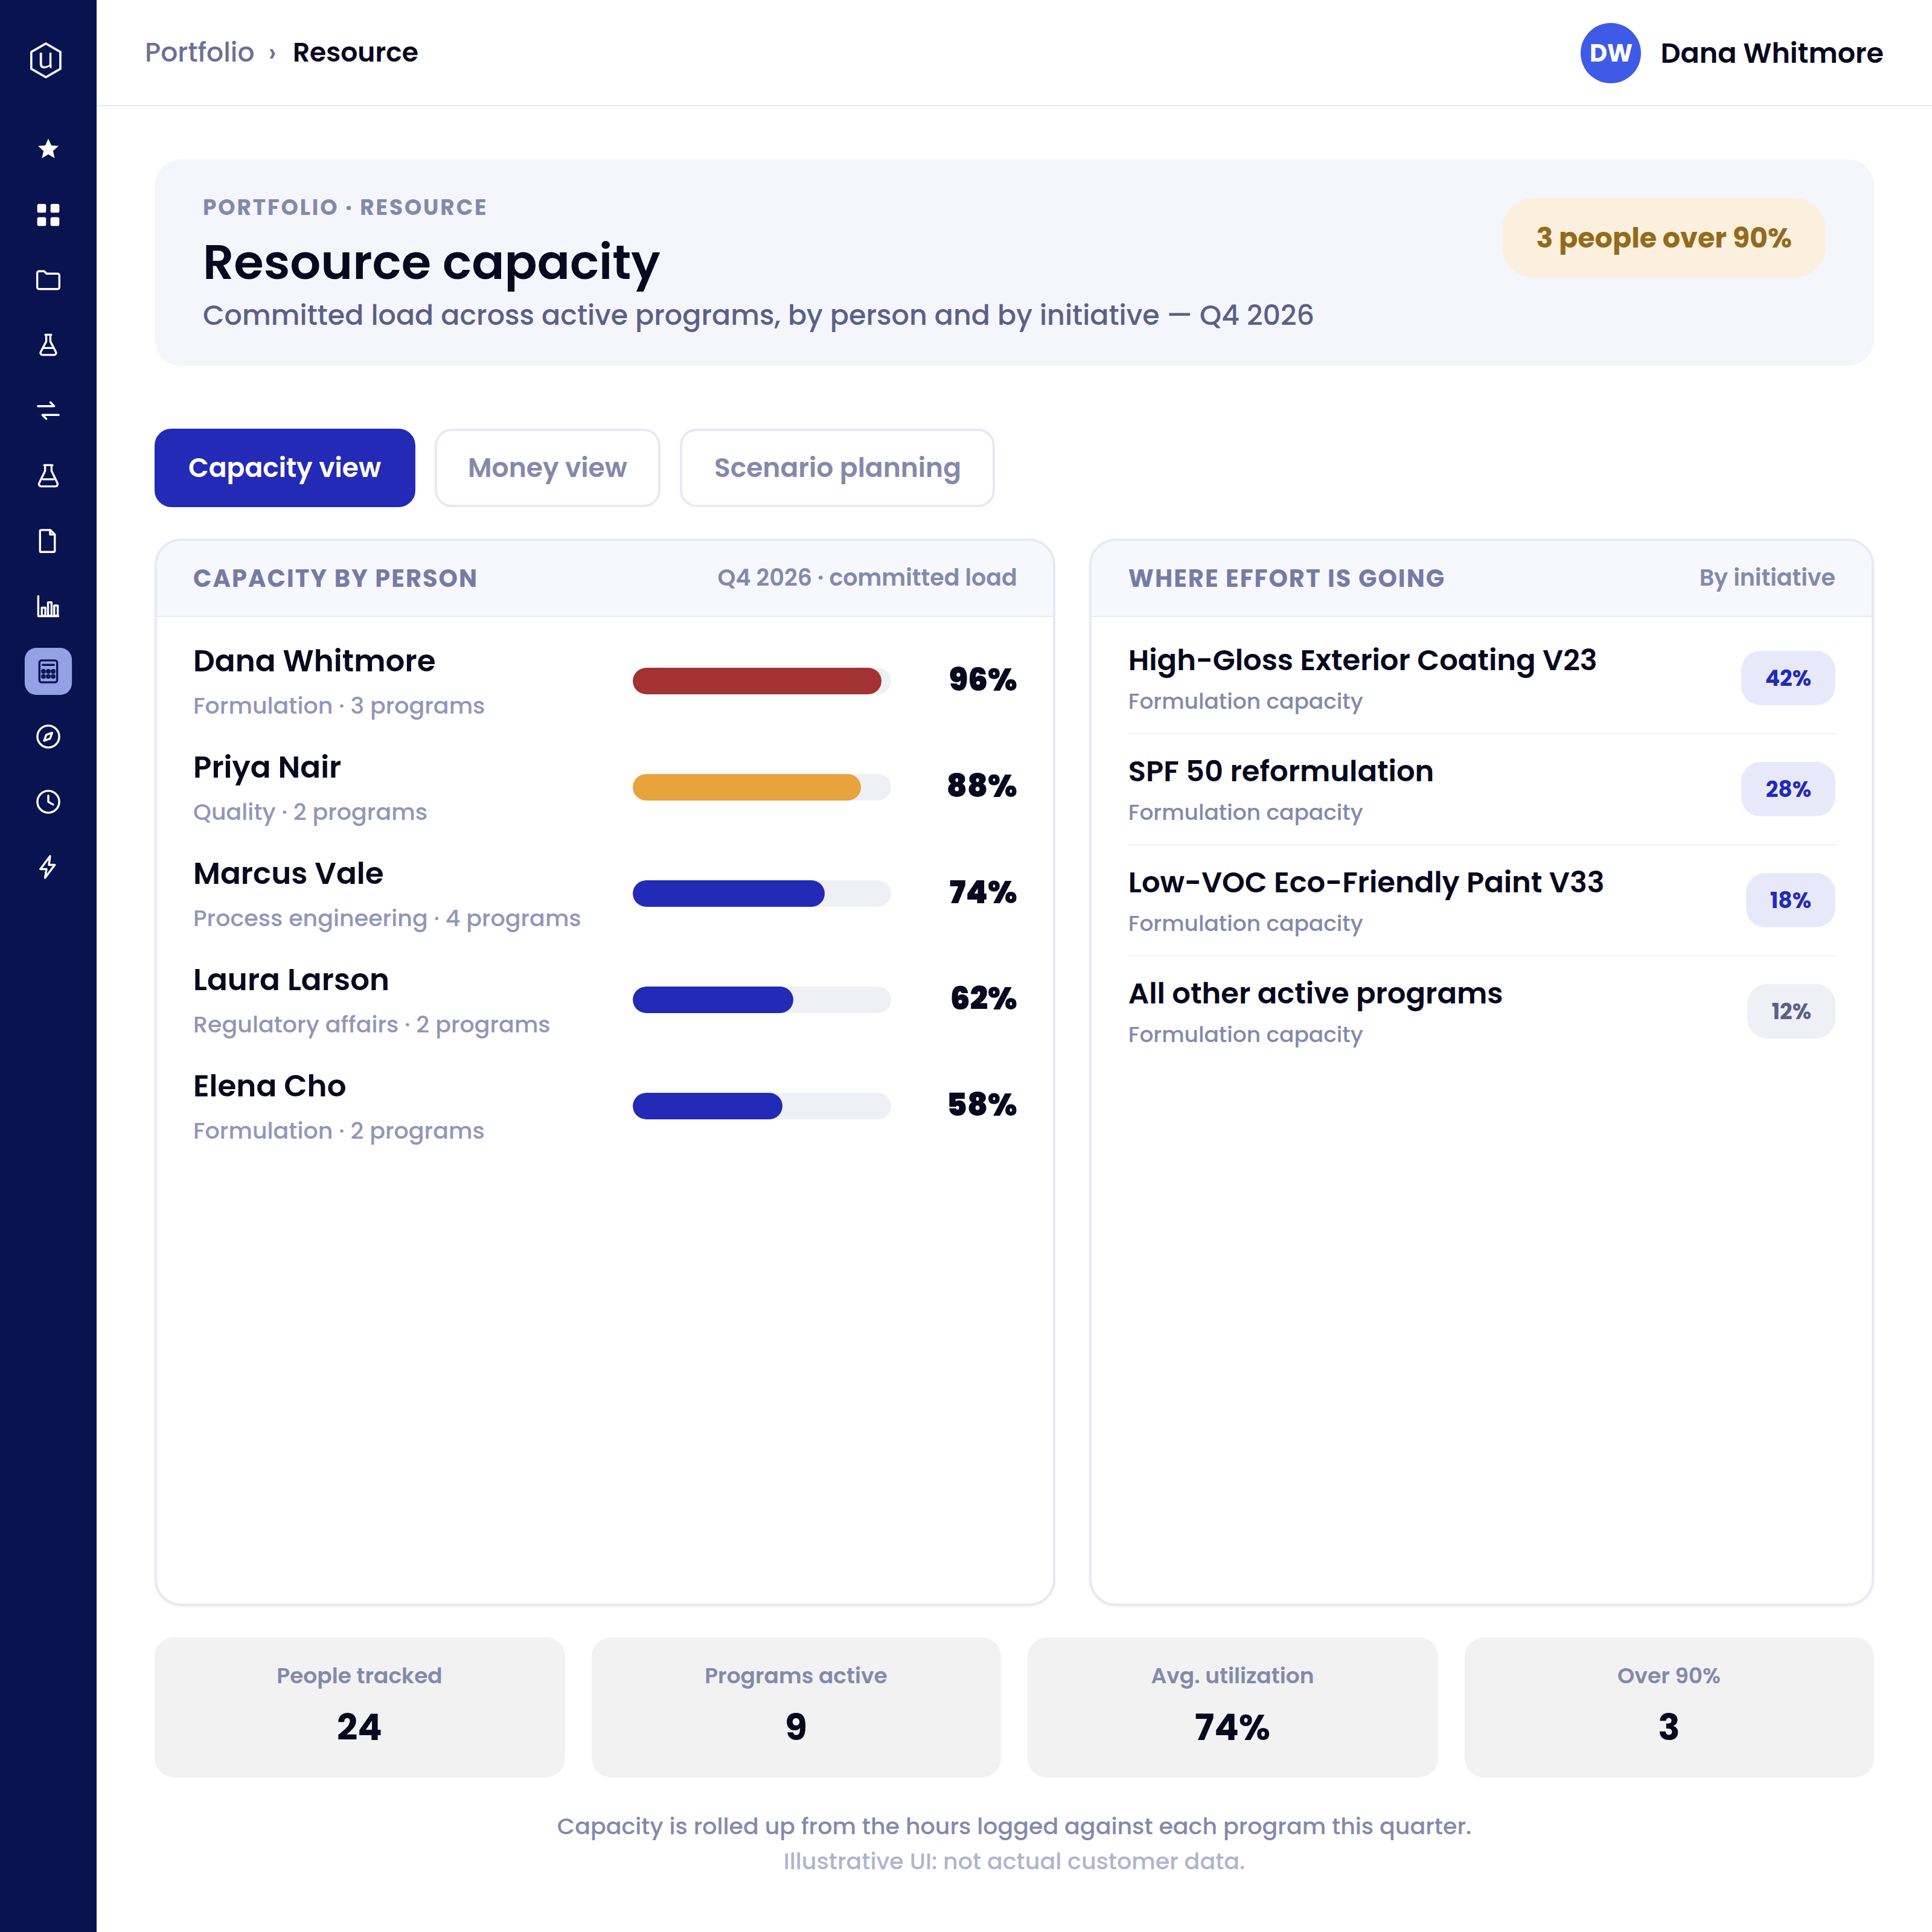
Task: Switch to the Capacity view tab
Action: click(x=285, y=468)
